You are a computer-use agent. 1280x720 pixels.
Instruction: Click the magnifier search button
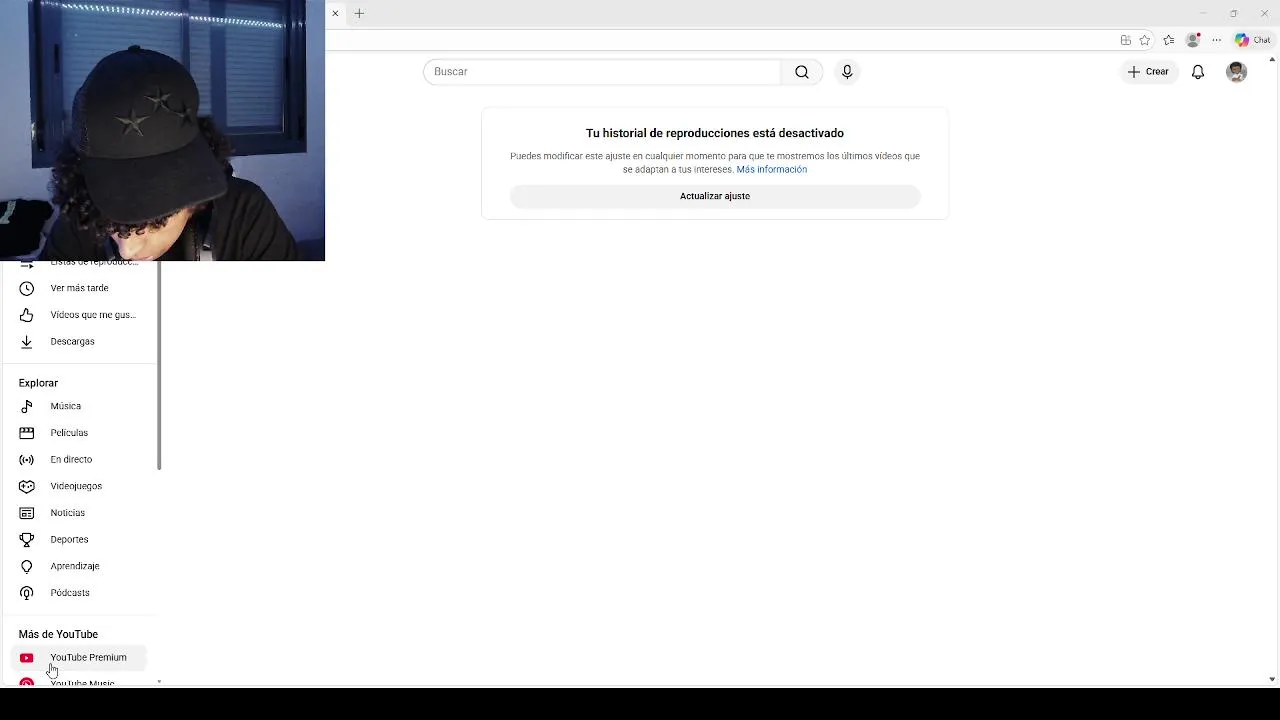click(x=802, y=72)
